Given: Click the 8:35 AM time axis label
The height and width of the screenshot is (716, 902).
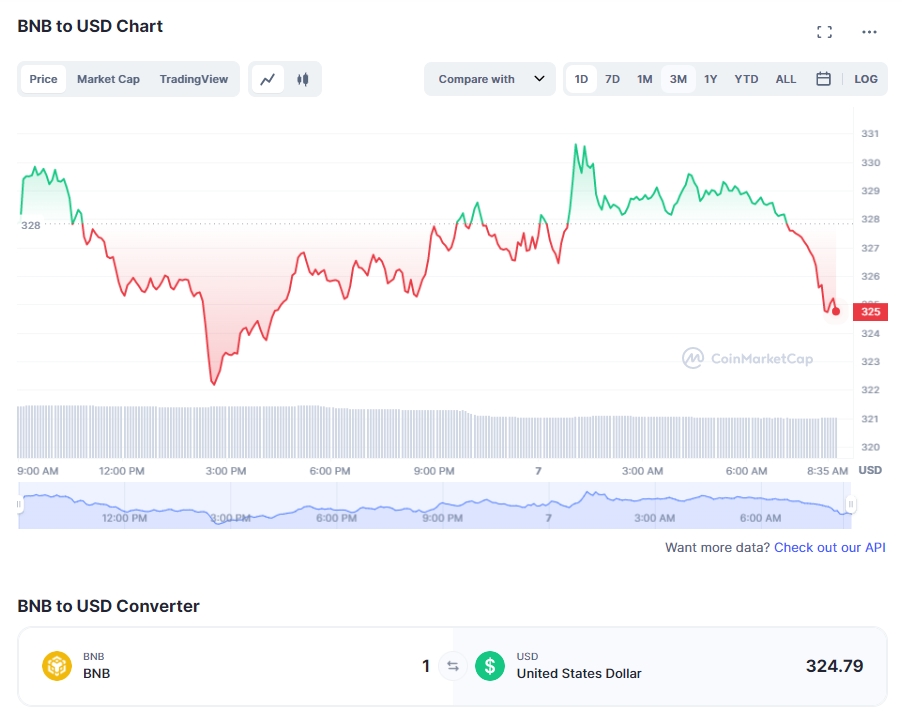Looking at the screenshot, I should pos(827,471).
